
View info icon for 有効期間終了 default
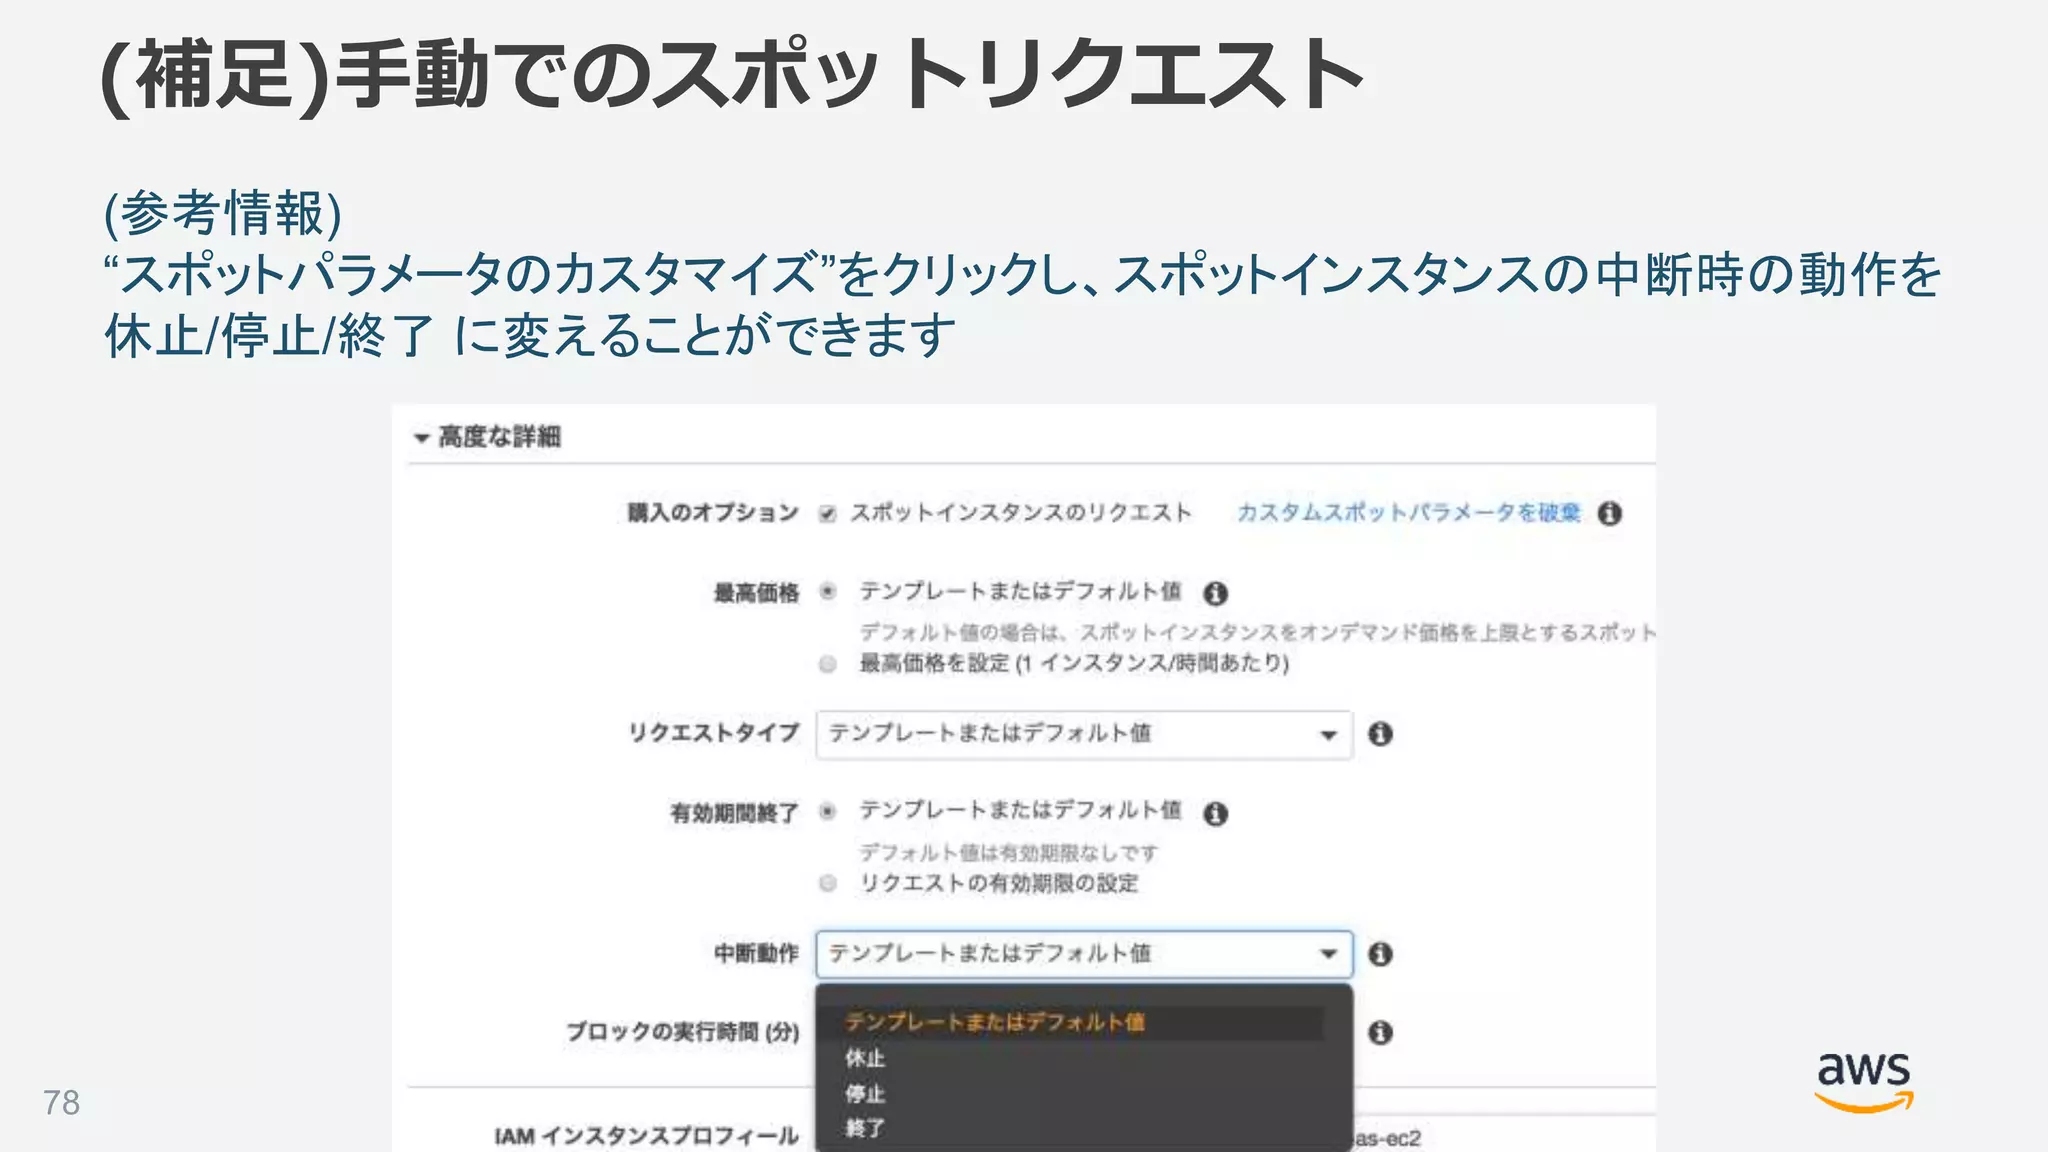point(1215,813)
